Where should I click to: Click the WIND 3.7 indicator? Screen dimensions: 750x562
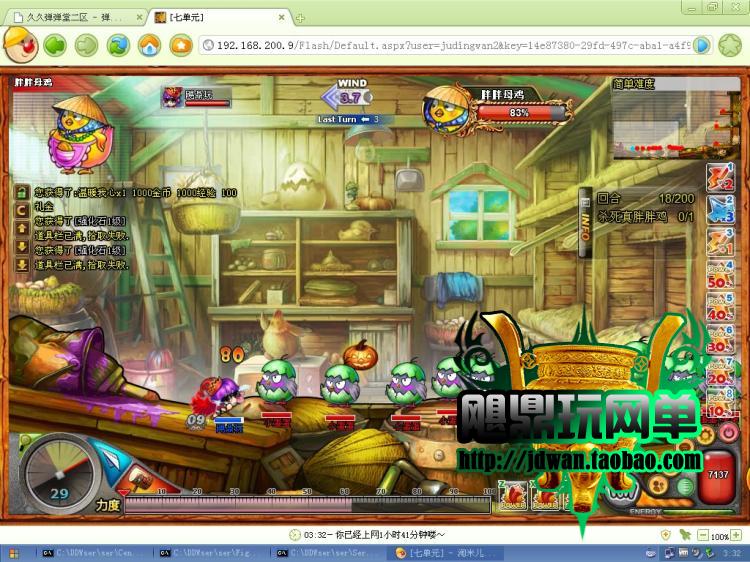348,94
